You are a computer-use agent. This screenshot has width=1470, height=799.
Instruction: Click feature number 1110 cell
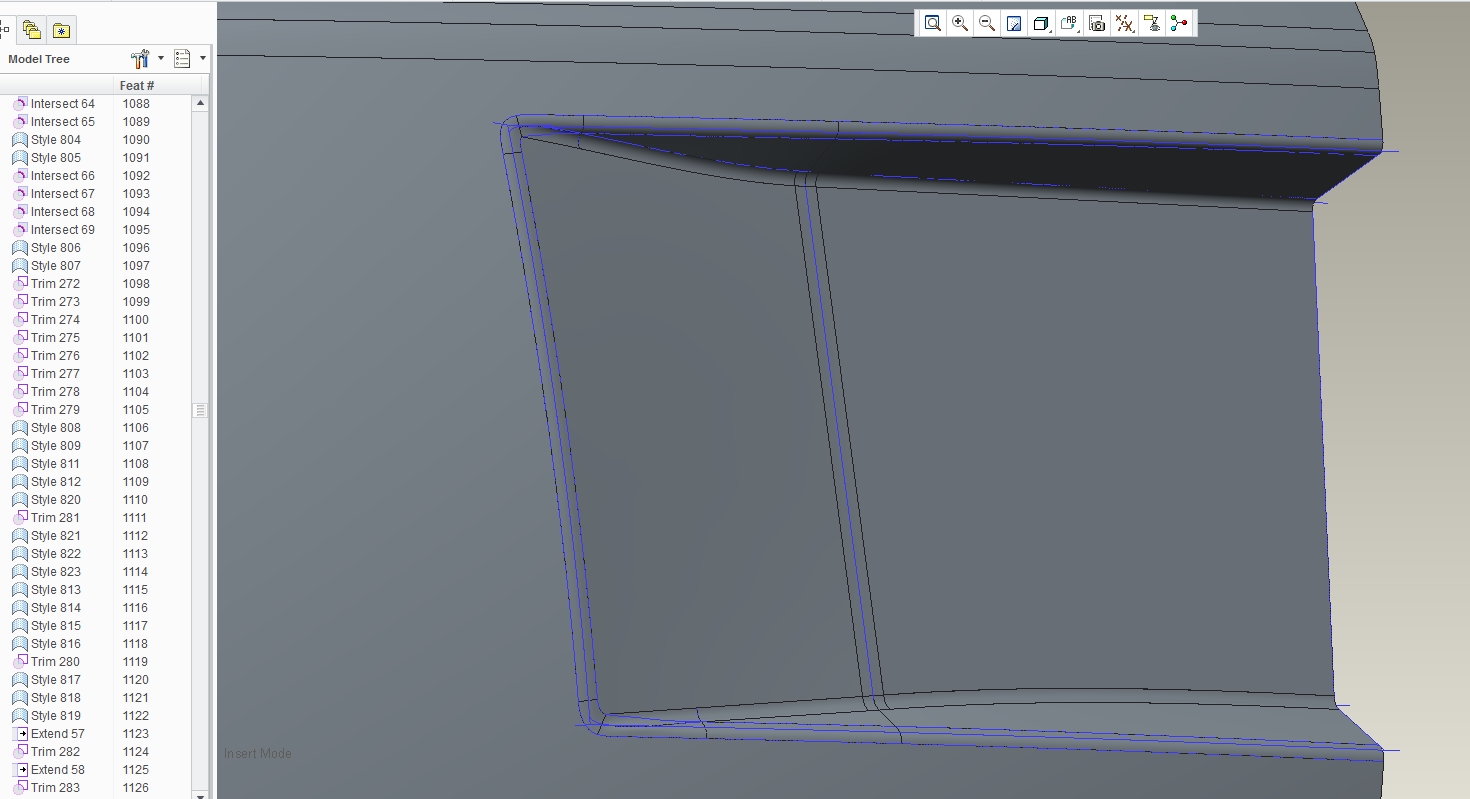point(135,500)
